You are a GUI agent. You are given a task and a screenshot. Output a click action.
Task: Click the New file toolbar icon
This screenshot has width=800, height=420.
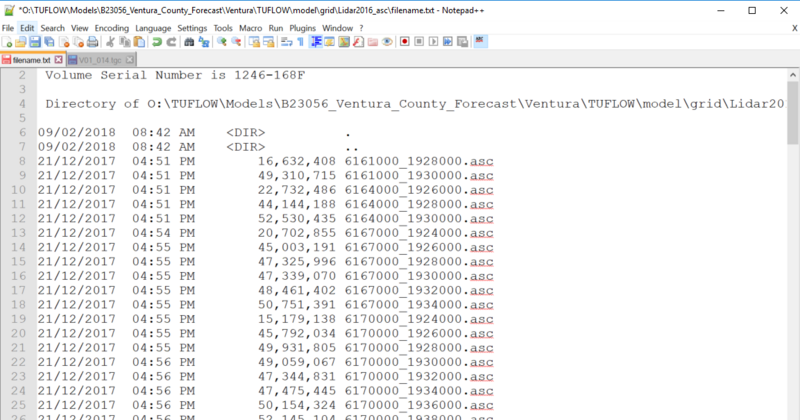click(7, 43)
